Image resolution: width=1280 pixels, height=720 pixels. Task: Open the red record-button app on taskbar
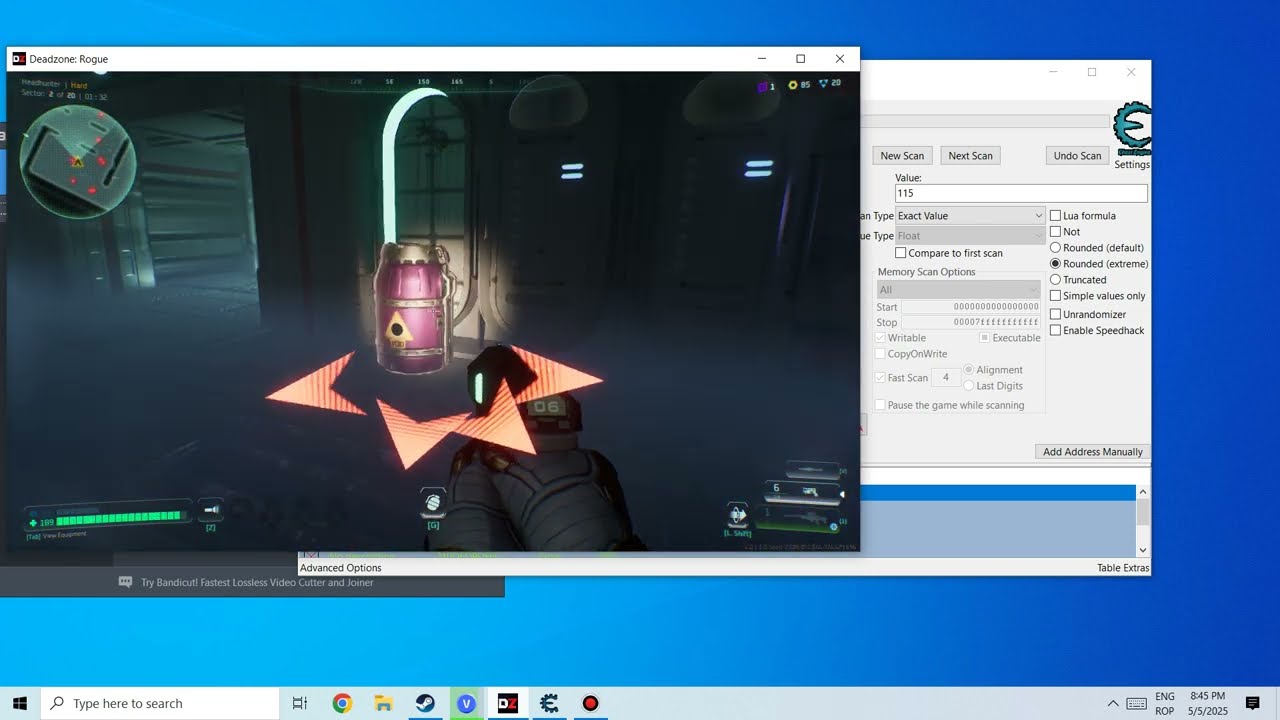tap(590, 703)
